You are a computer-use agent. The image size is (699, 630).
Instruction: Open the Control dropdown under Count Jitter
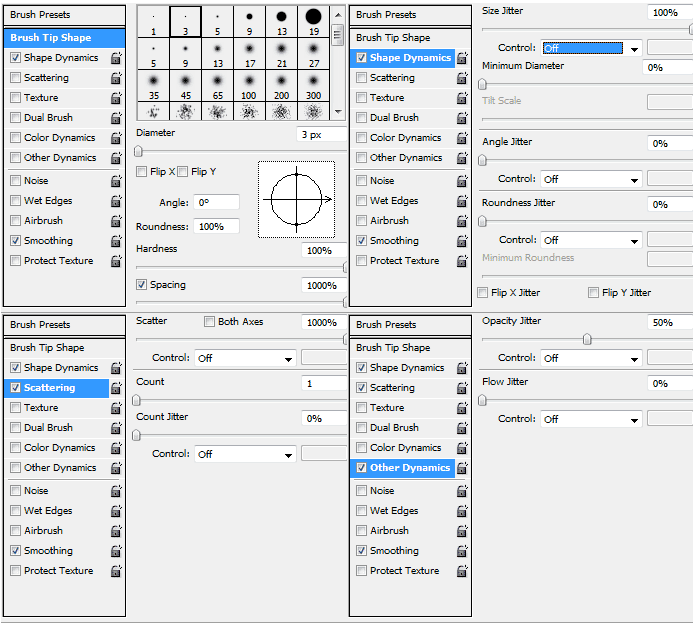245,454
